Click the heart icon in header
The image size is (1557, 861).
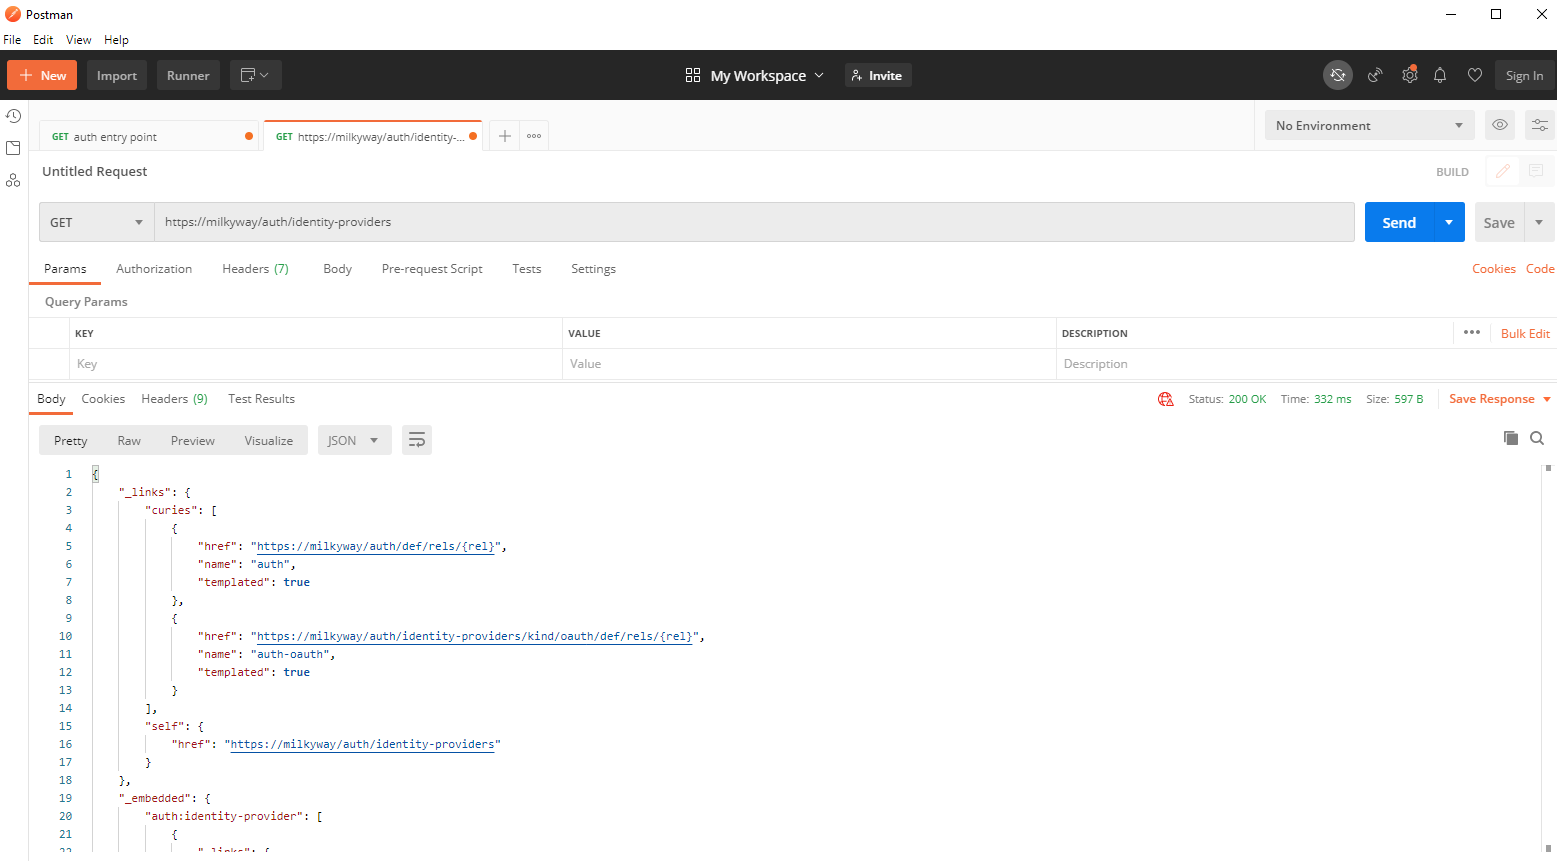[1474, 75]
